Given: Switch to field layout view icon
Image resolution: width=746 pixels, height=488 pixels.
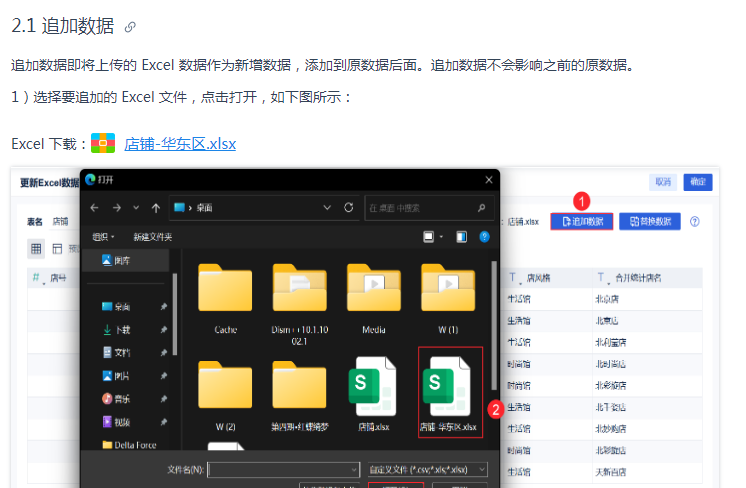Looking at the screenshot, I should (x=57, y=248).
